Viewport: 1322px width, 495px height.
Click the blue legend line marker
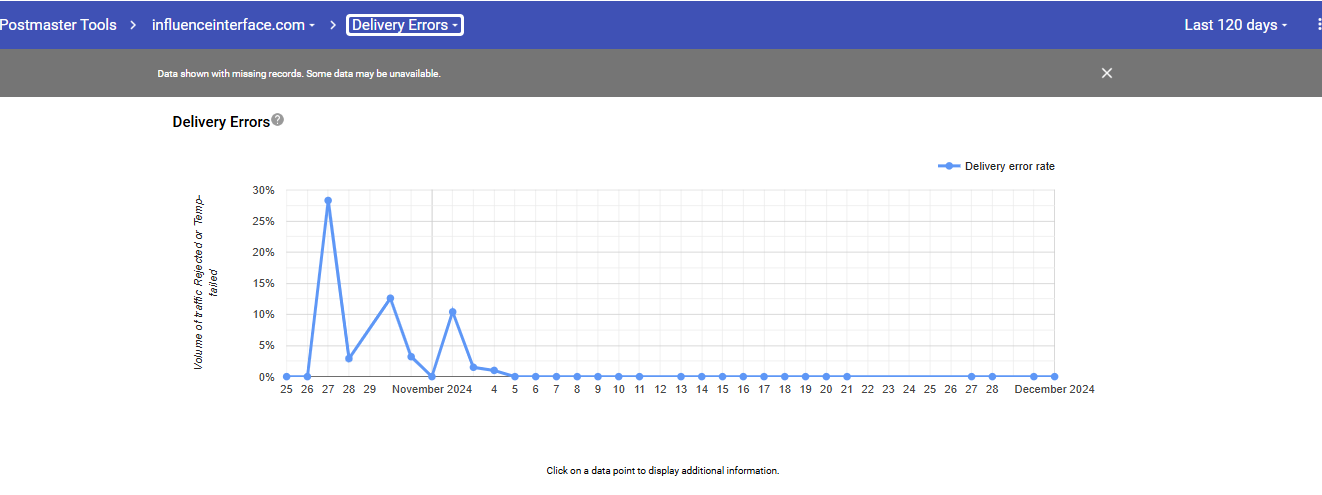(x=949, y=166)
